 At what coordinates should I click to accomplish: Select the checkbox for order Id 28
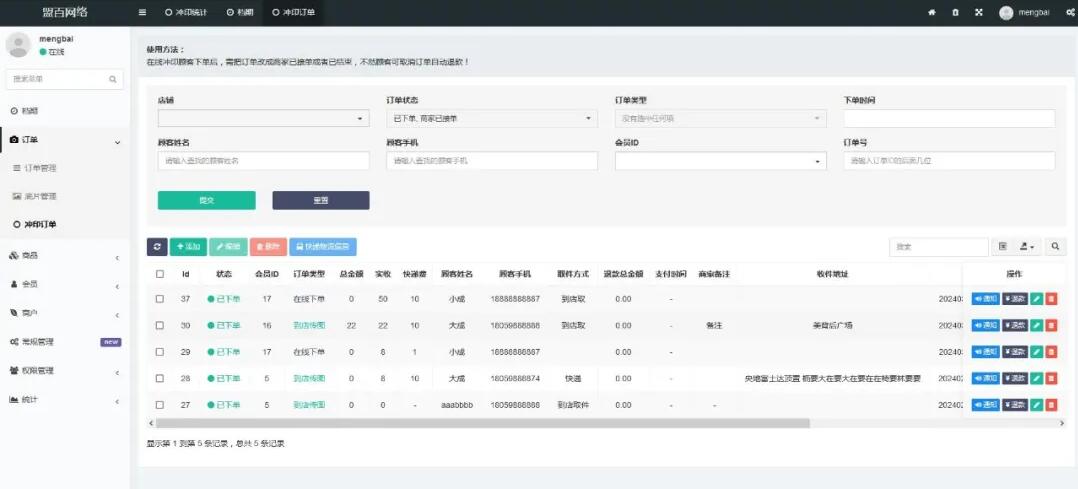(160, 378)
